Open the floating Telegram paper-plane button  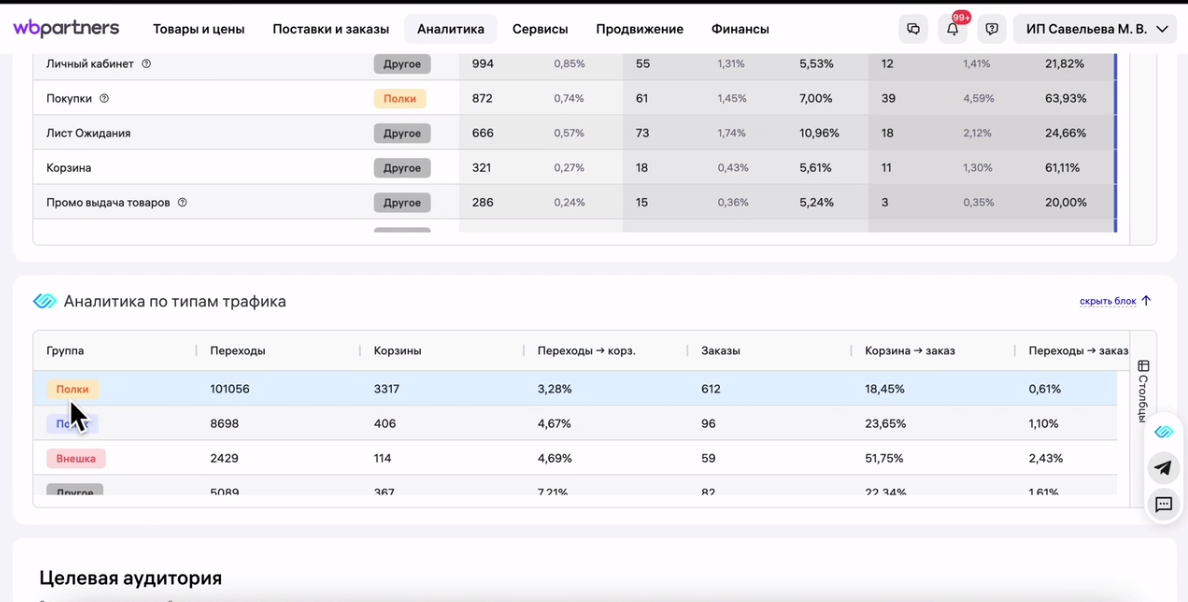coord(1164,469)
